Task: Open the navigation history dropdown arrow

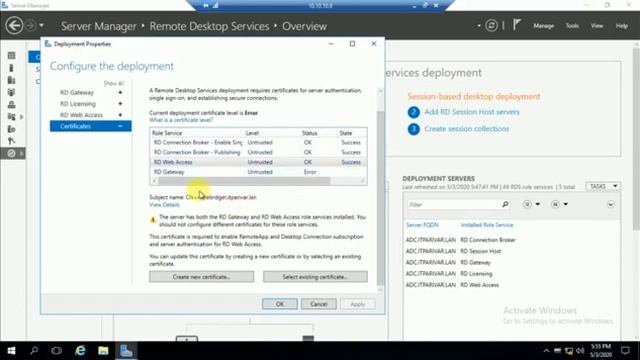Action: [x=42, y=25]
